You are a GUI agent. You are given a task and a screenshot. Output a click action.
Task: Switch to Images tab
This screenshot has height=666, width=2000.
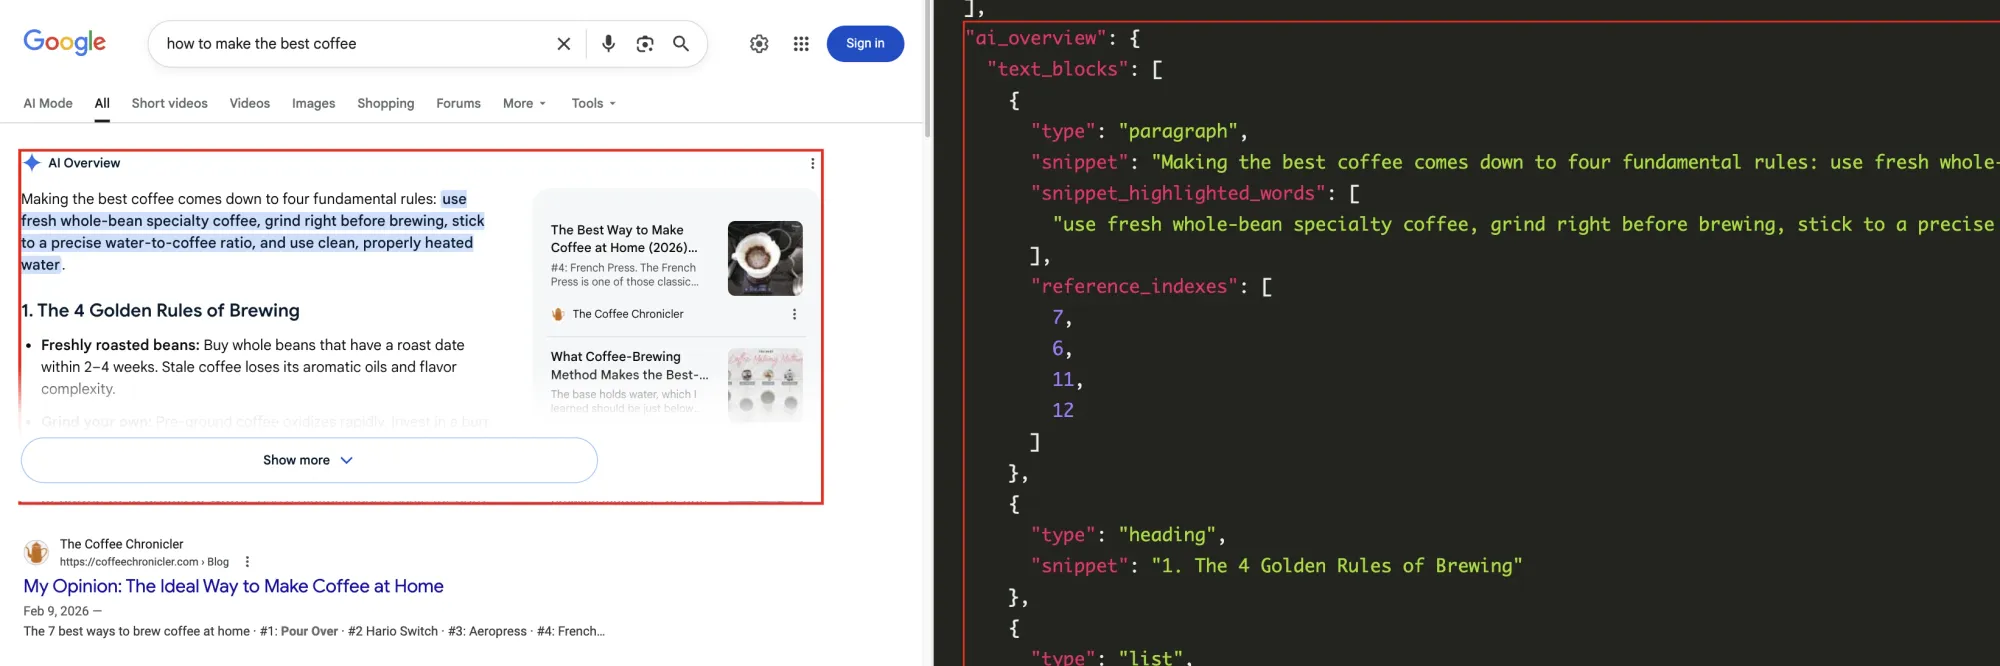click(314, 103)
